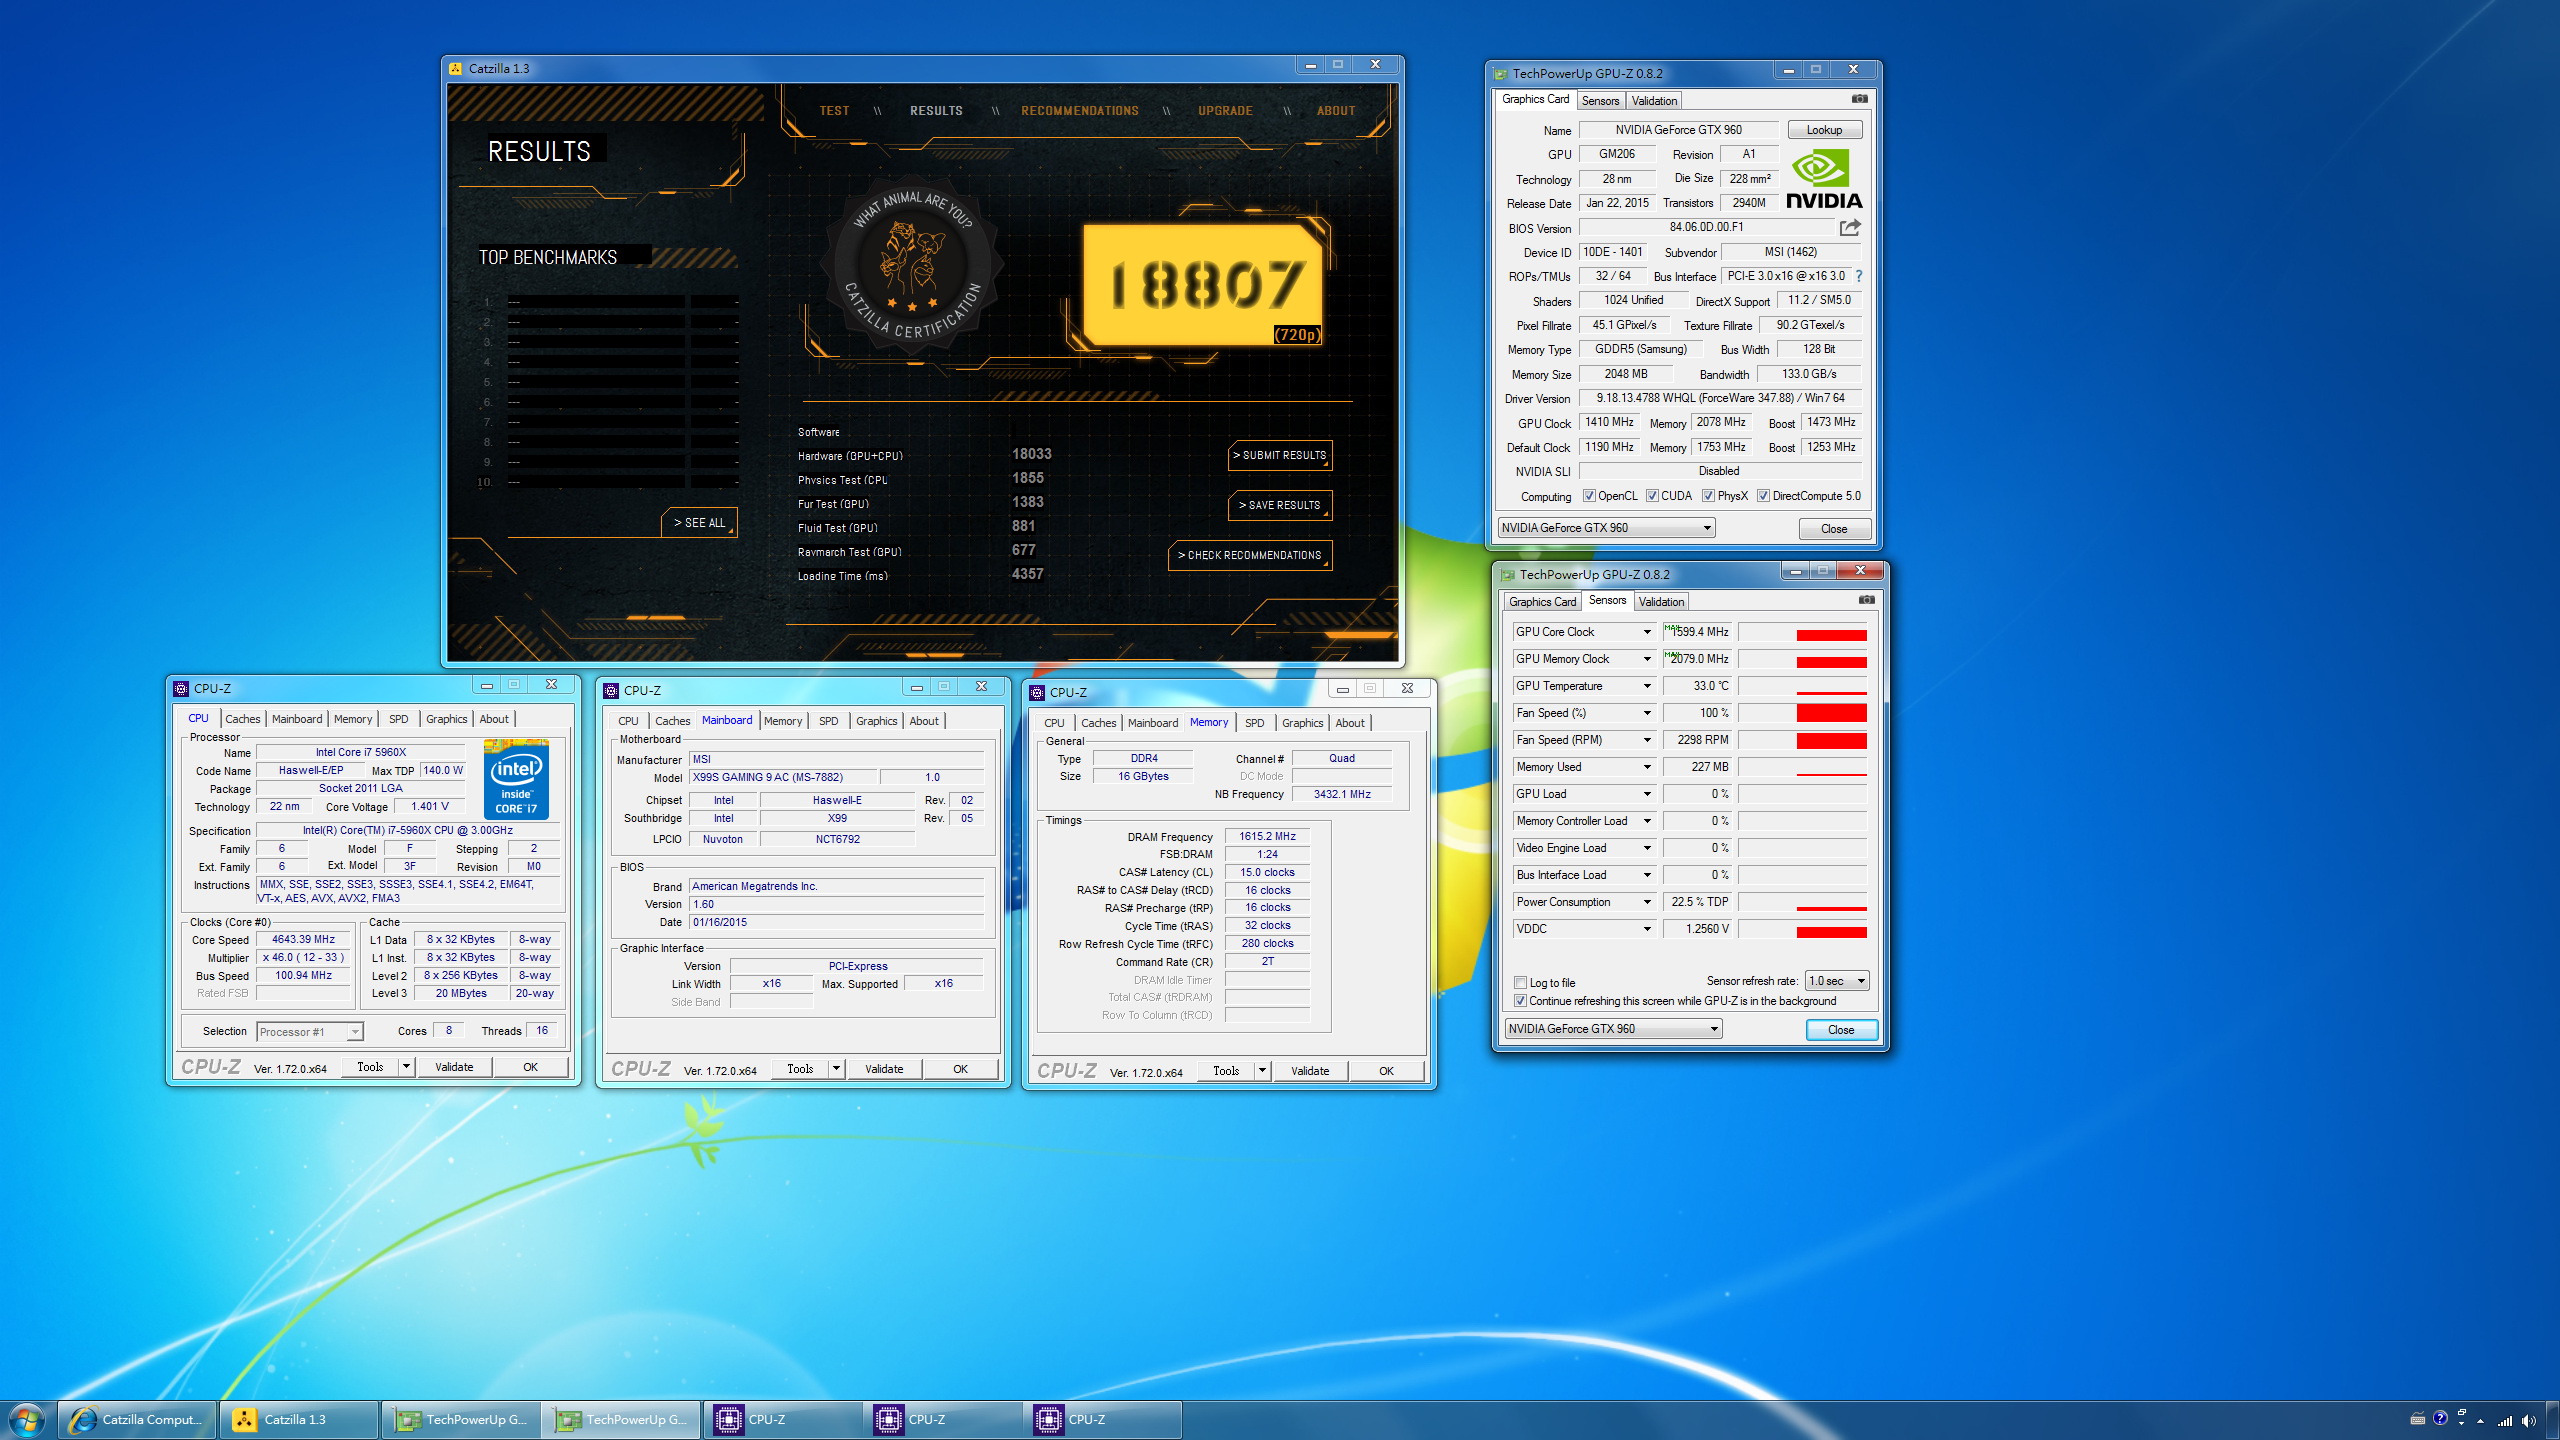The height and width of the screenshot is (1440, 2560).
Task: Open Catzilla RECOMMENDATIONS tab
Action: click(x=1080, y=111)
